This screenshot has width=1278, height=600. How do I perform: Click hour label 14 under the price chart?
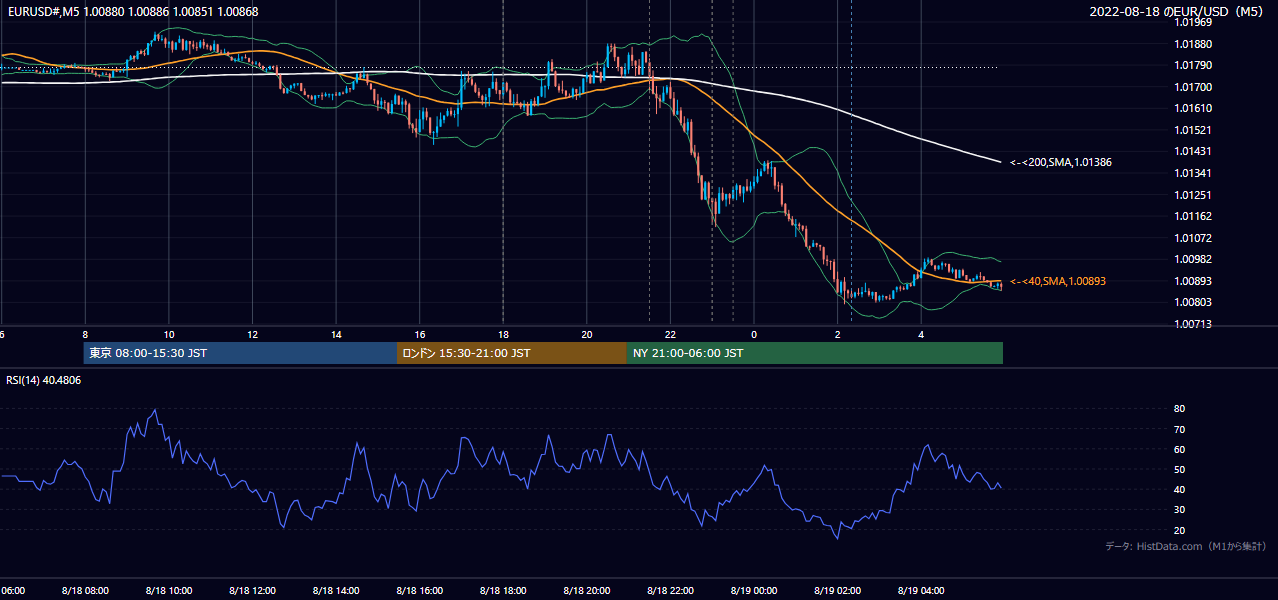pyautogui.click(x=336, y=334)
